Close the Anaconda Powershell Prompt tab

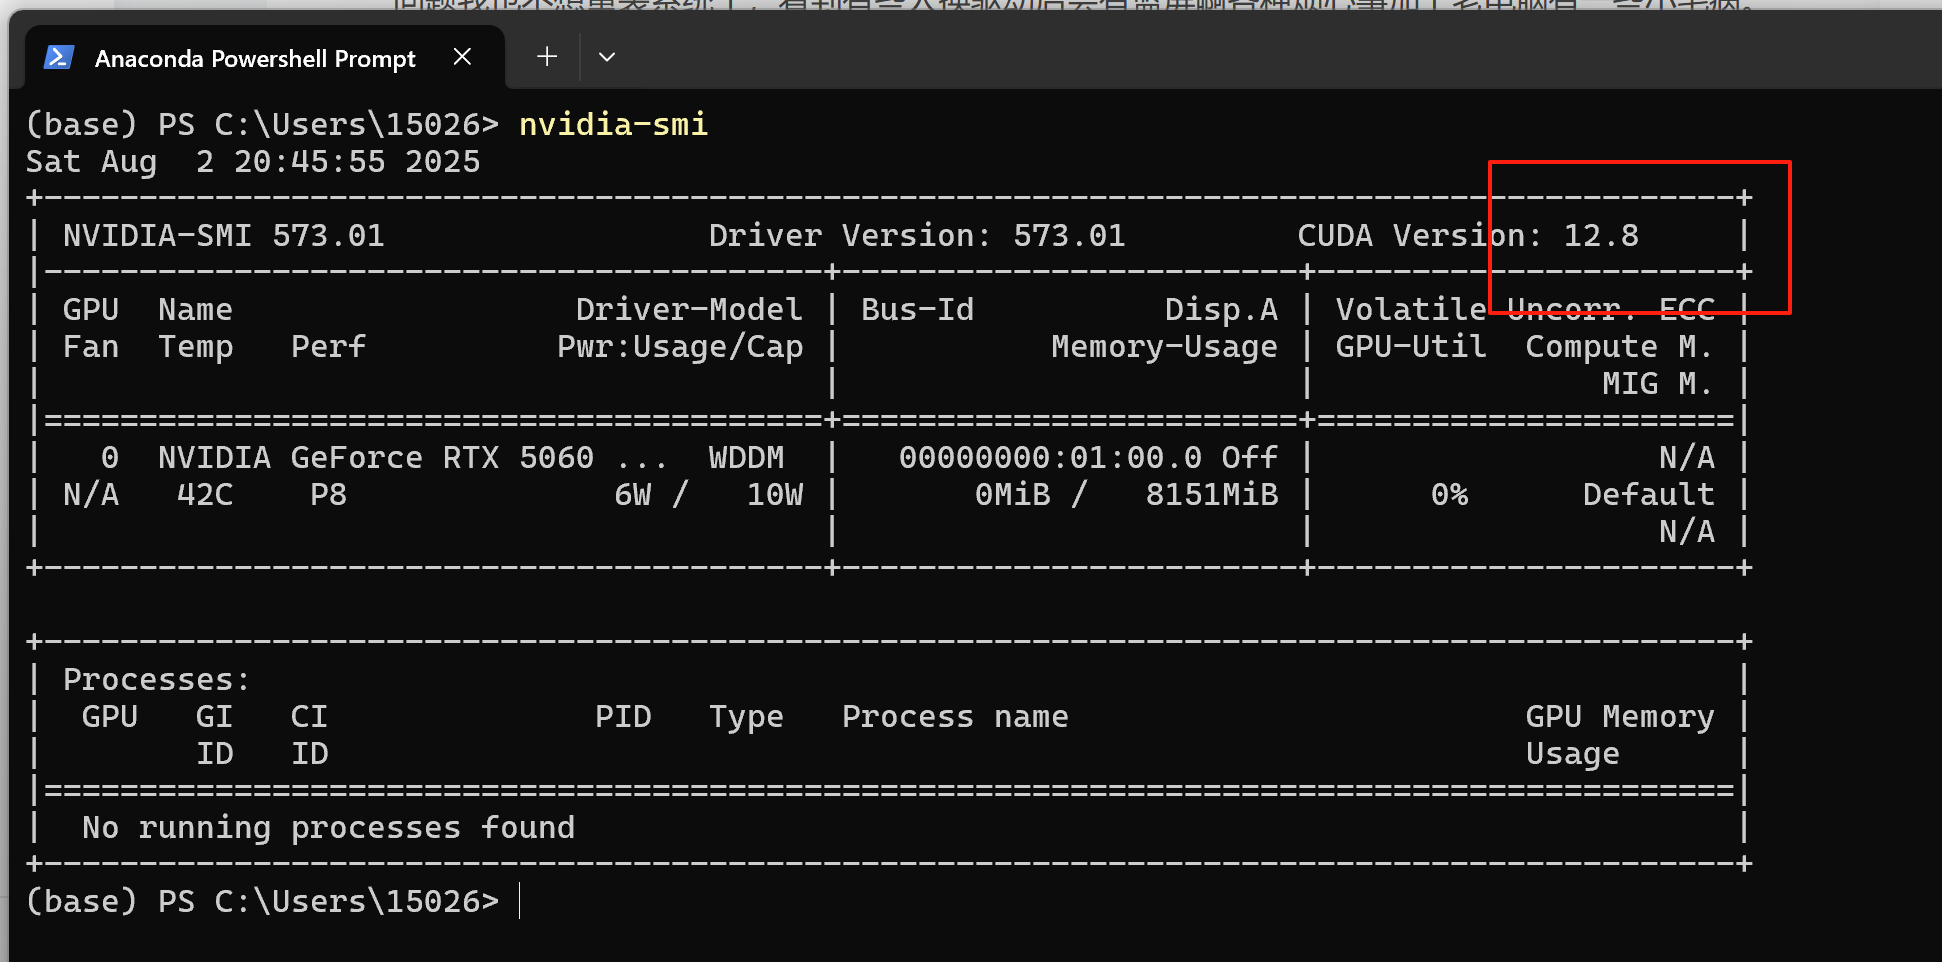coord(462,57)
